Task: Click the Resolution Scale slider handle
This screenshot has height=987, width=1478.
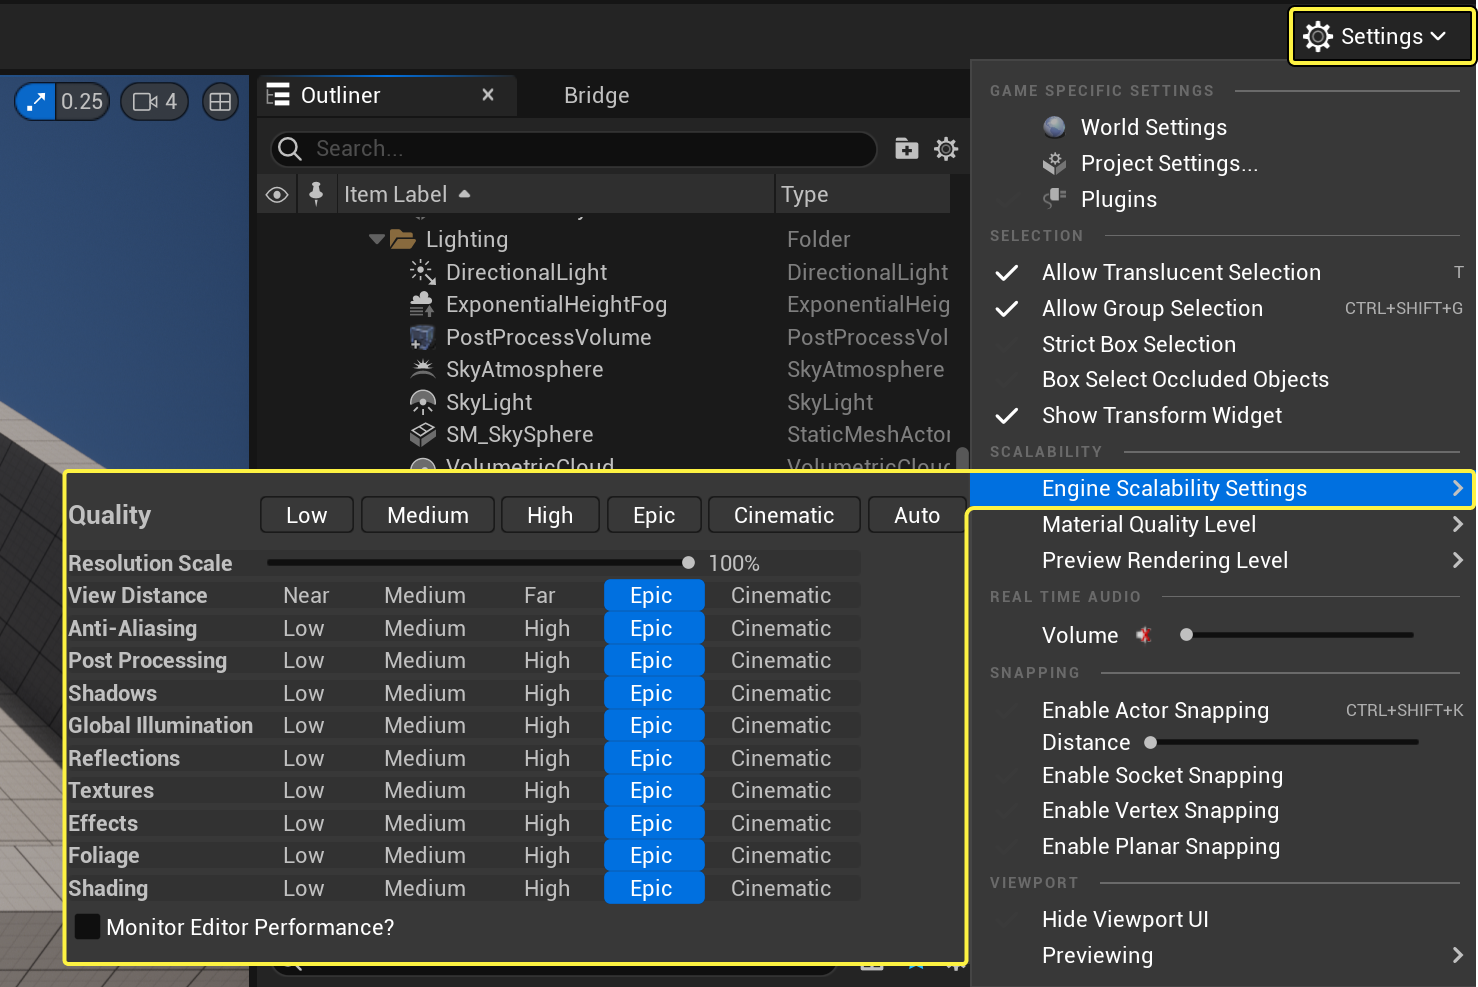Action: [x=688, y=563]
